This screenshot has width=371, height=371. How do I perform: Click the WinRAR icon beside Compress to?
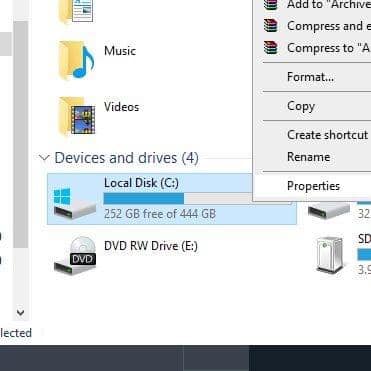270,48
